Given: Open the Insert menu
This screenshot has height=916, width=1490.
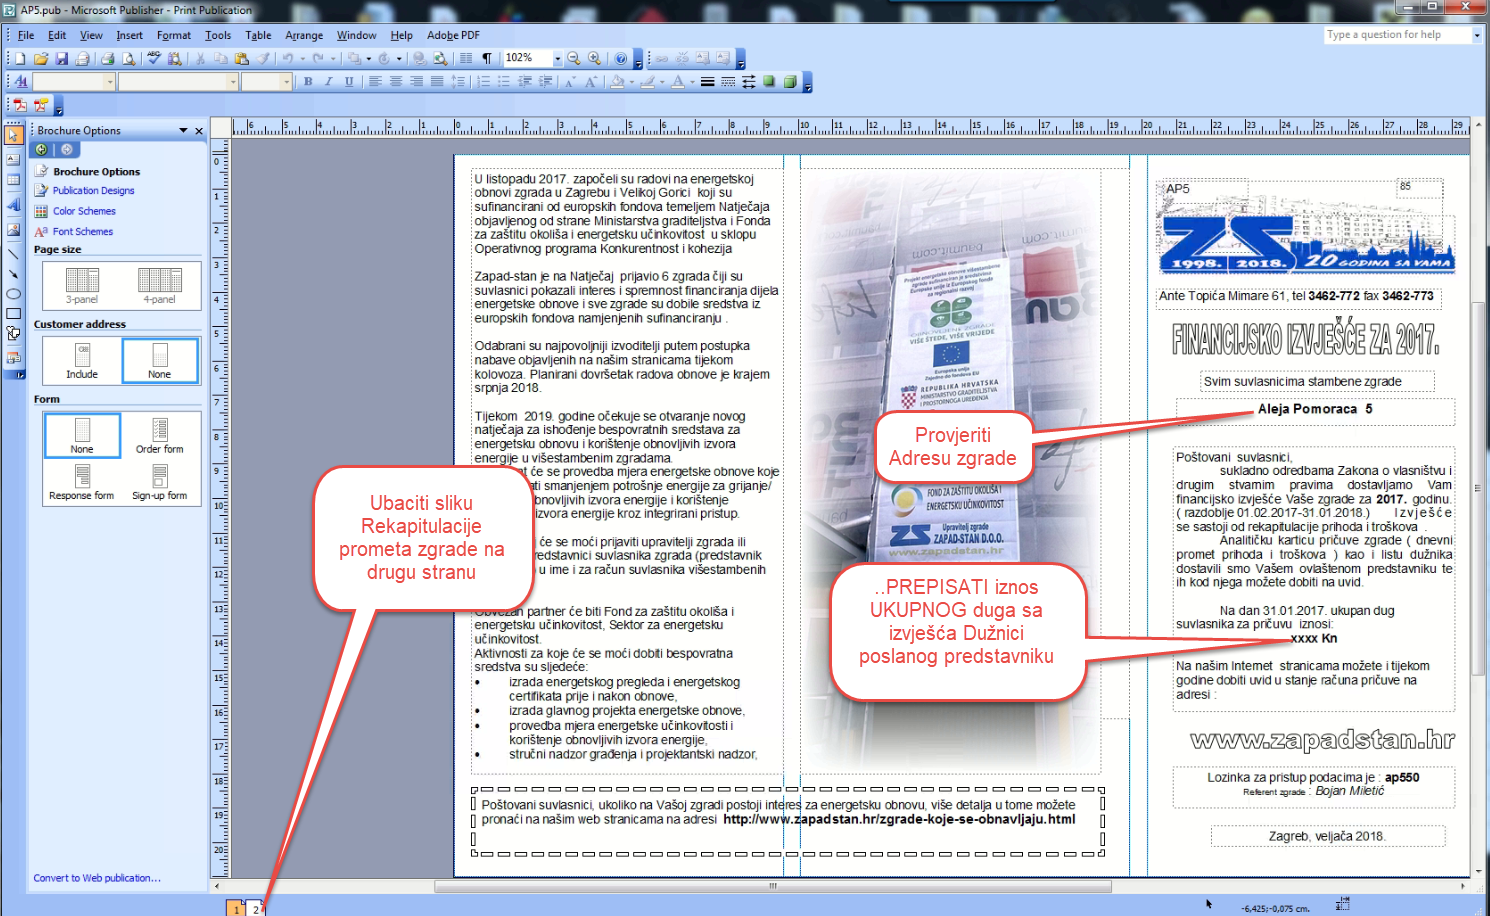Looking at the screenshot, I should coord(129,35).
